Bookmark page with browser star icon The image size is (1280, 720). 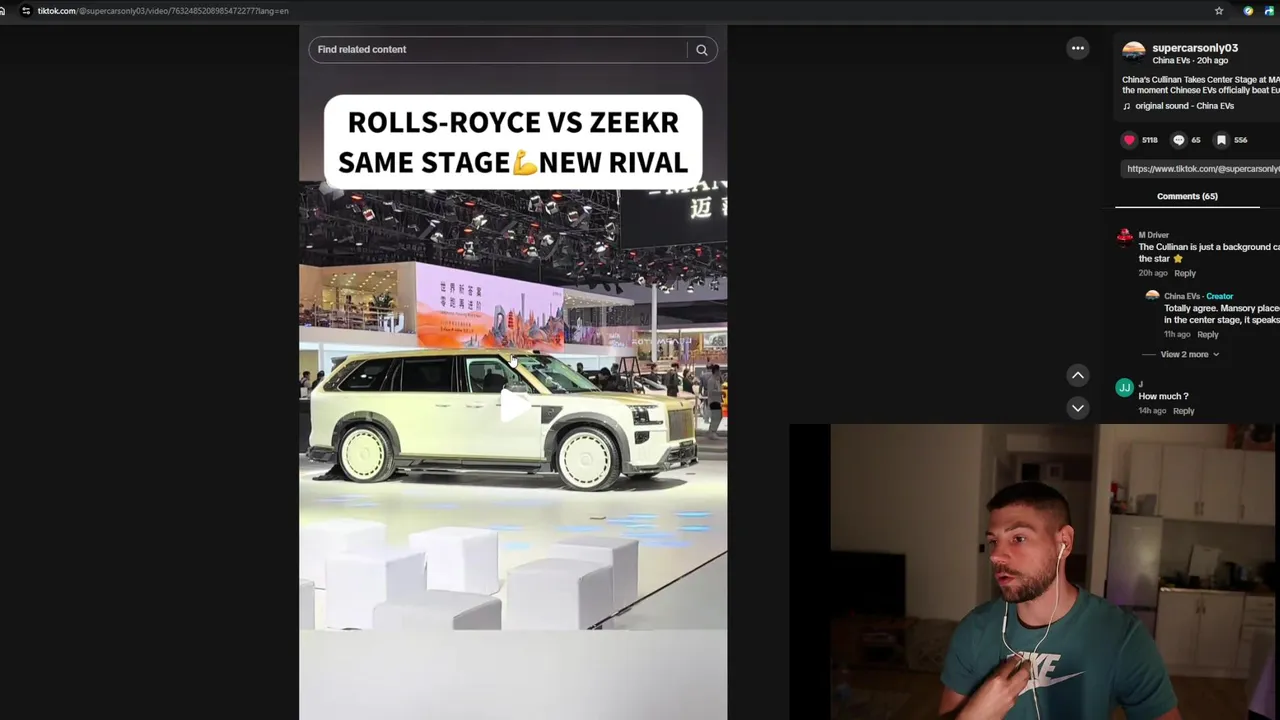coord(1219,11)
